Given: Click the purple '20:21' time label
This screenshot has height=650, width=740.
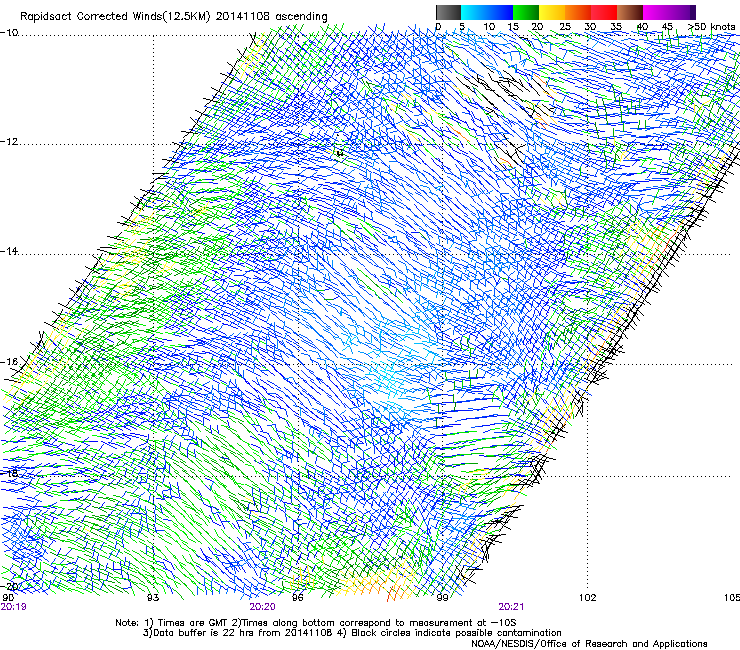Looking at the screenshot, I should tap(511, 607).
